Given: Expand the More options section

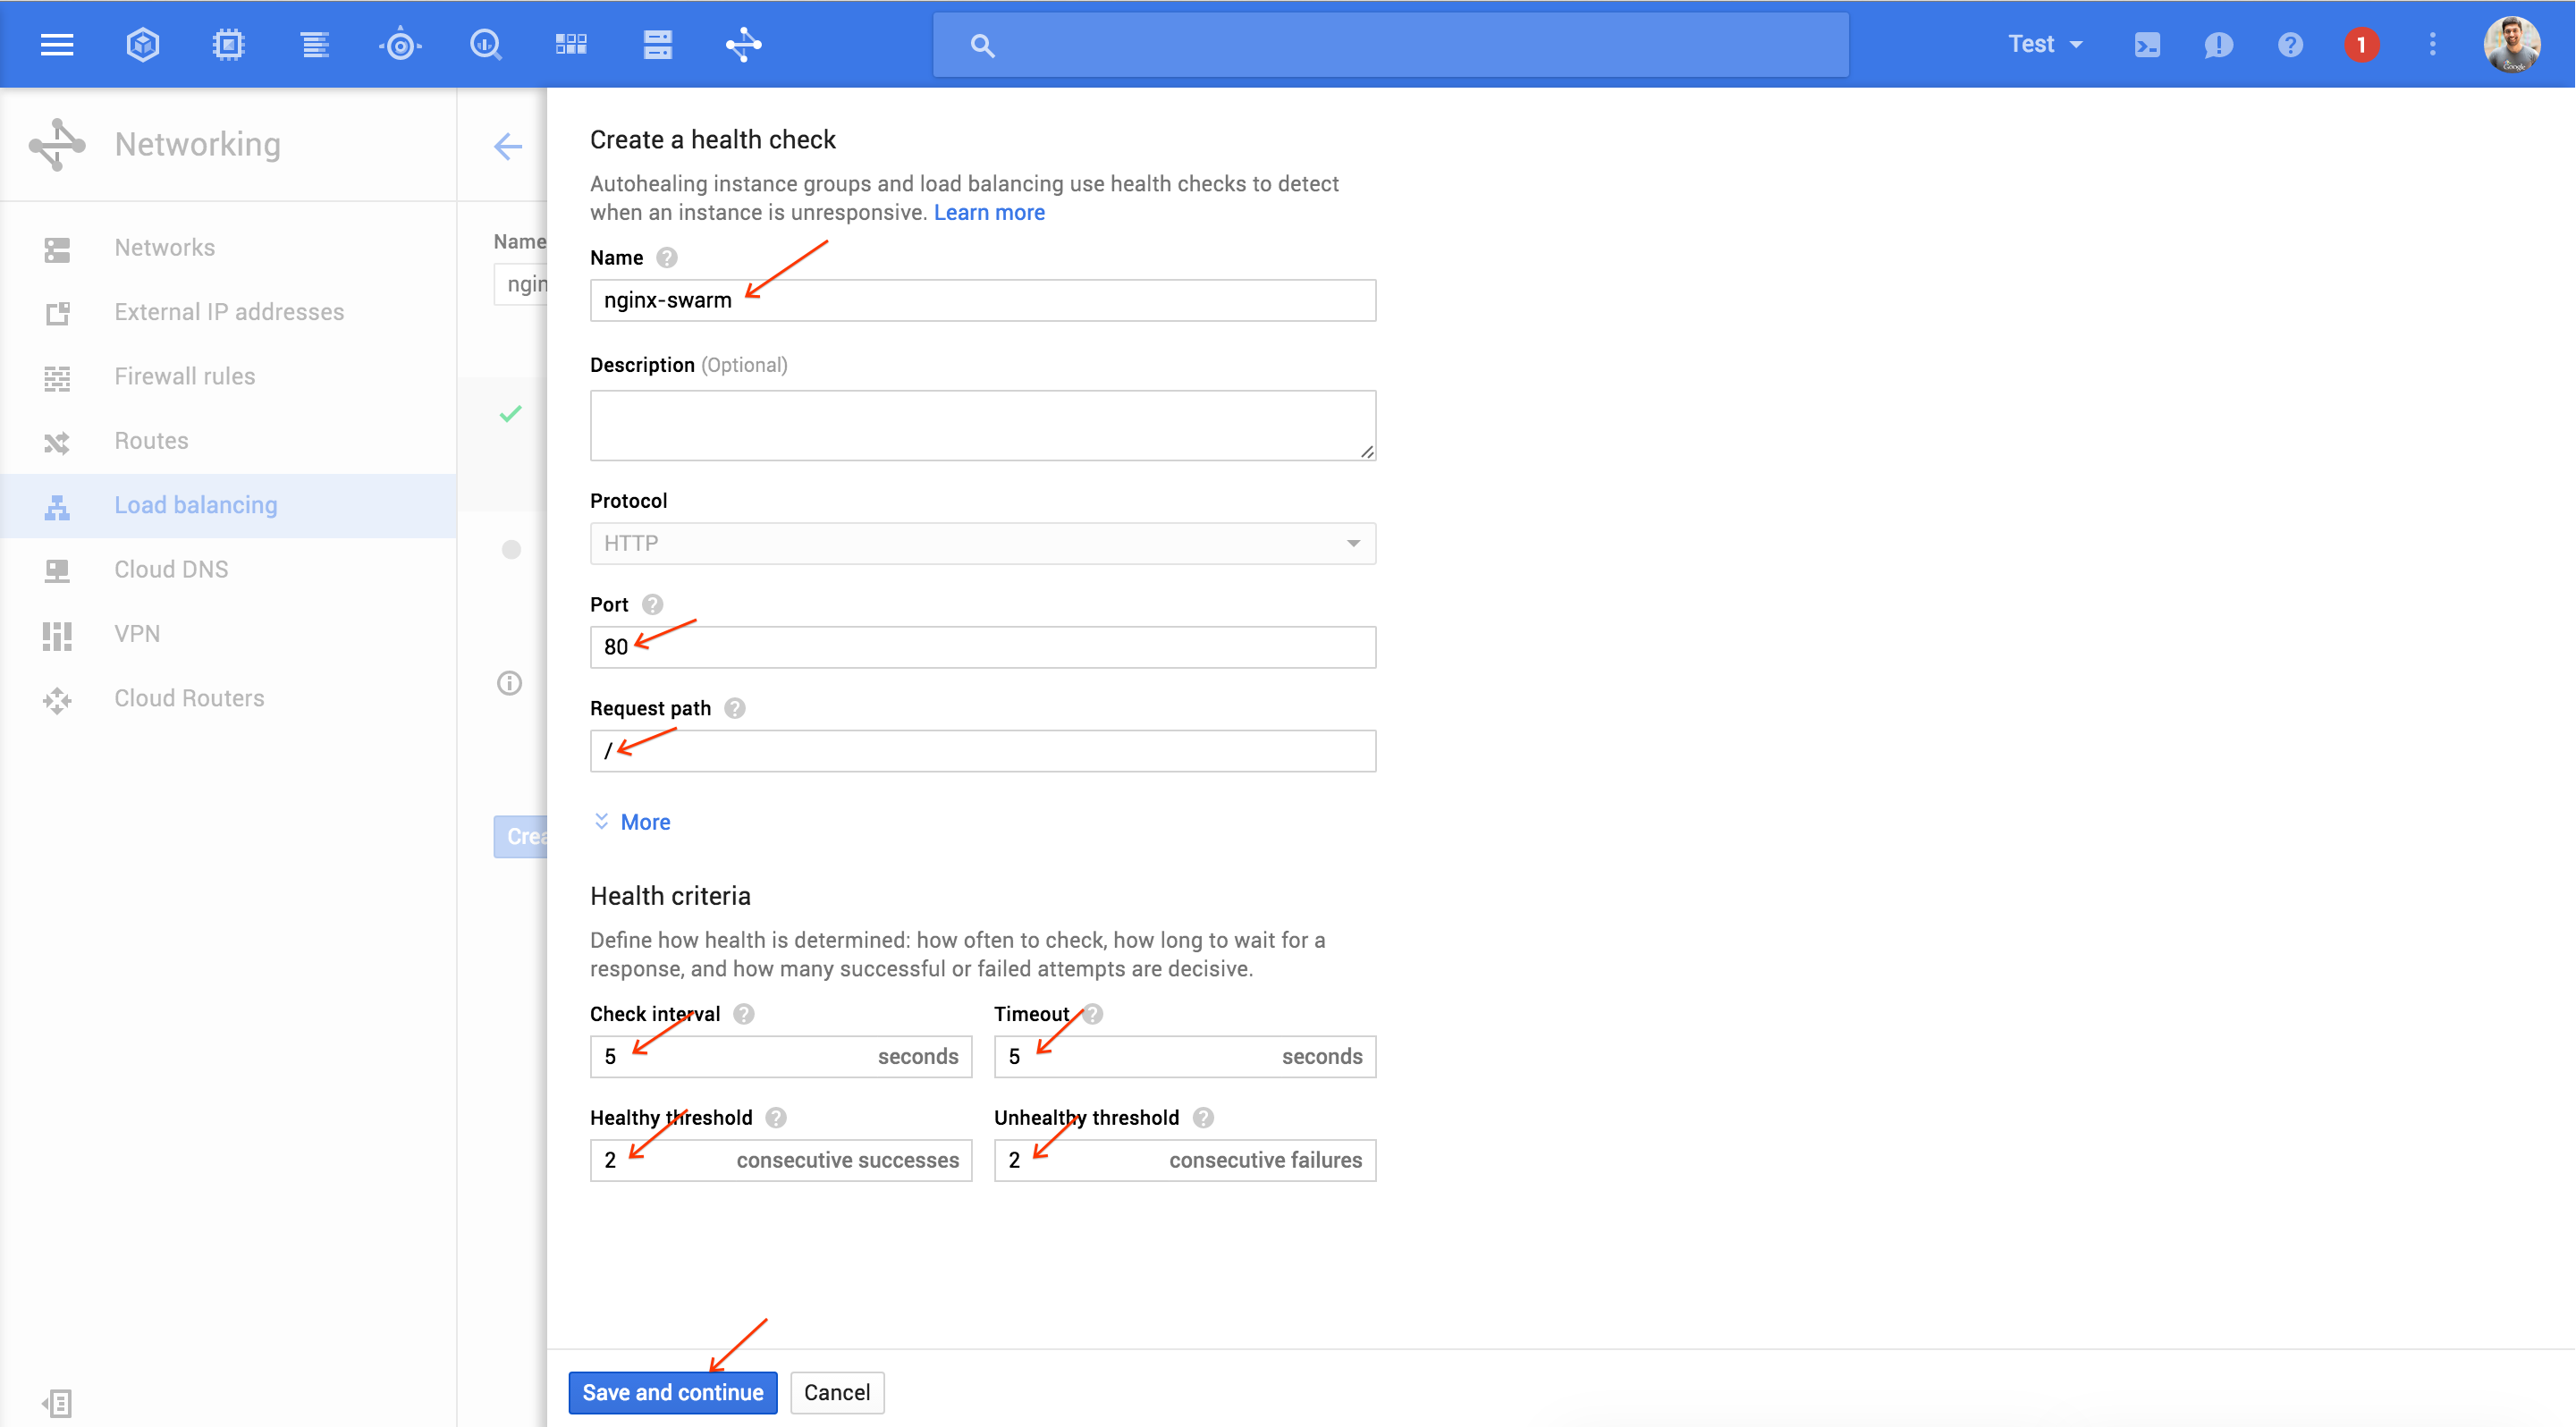Looking at the screenshot, I should (632, 822).
